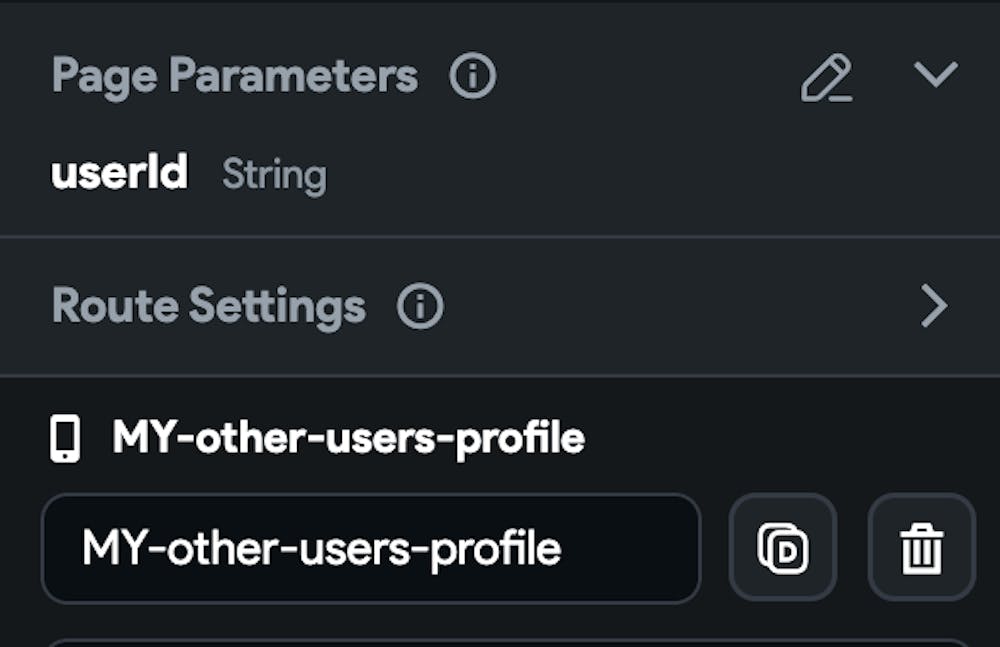Click the Route Settings section title
1000x647 pixels.
[209, 306]
